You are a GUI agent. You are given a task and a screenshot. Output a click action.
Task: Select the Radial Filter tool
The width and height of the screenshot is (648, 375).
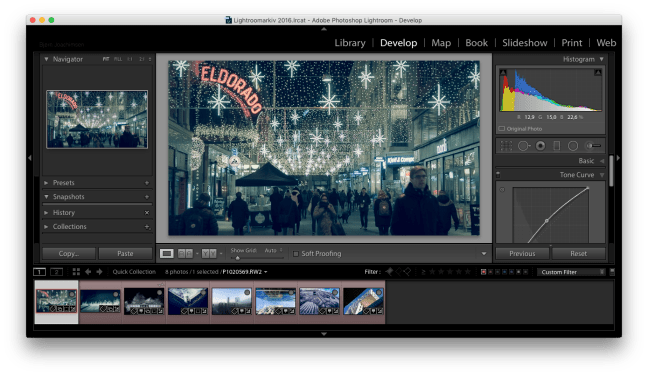coord(573,146)
